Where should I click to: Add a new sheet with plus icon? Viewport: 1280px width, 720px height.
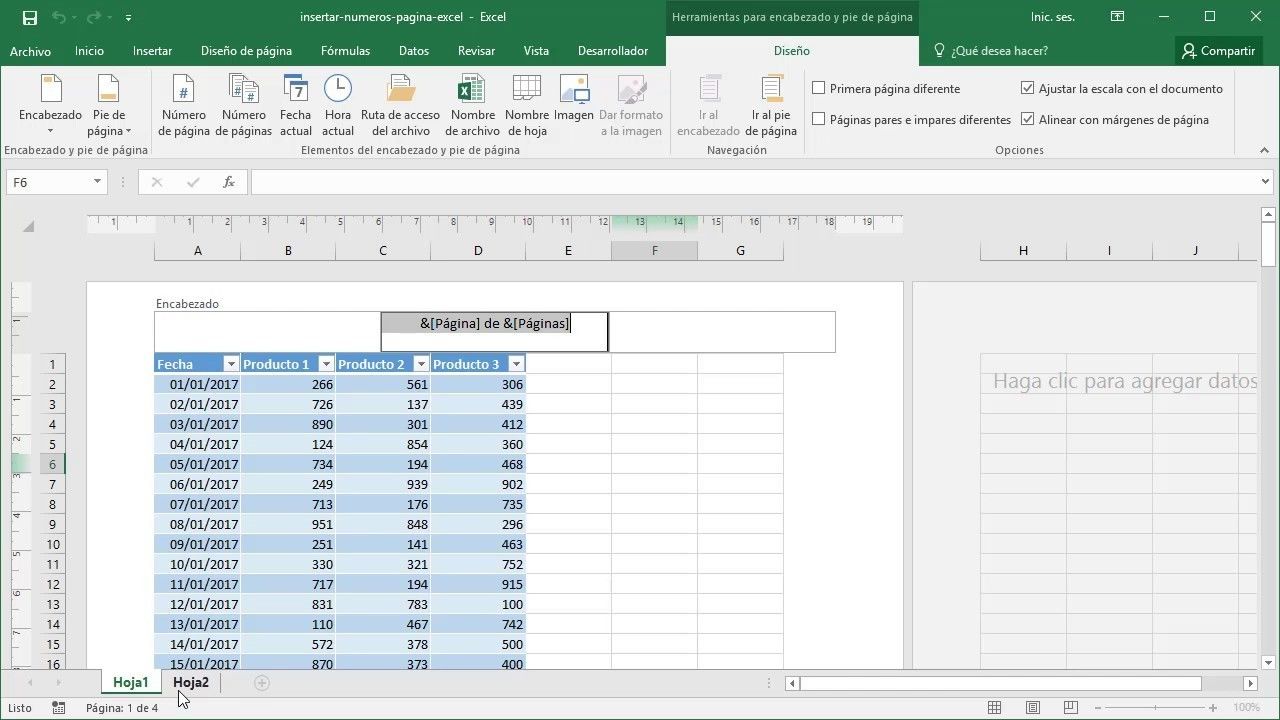[262, 682]
